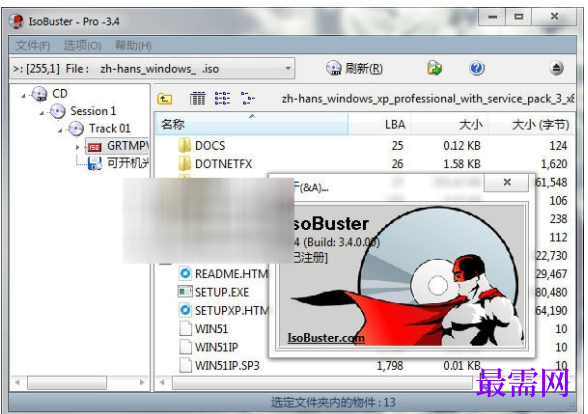This screenshot has width=588, height=414.
Task: Click the green export/online update icon
Action: click(434, 68)
